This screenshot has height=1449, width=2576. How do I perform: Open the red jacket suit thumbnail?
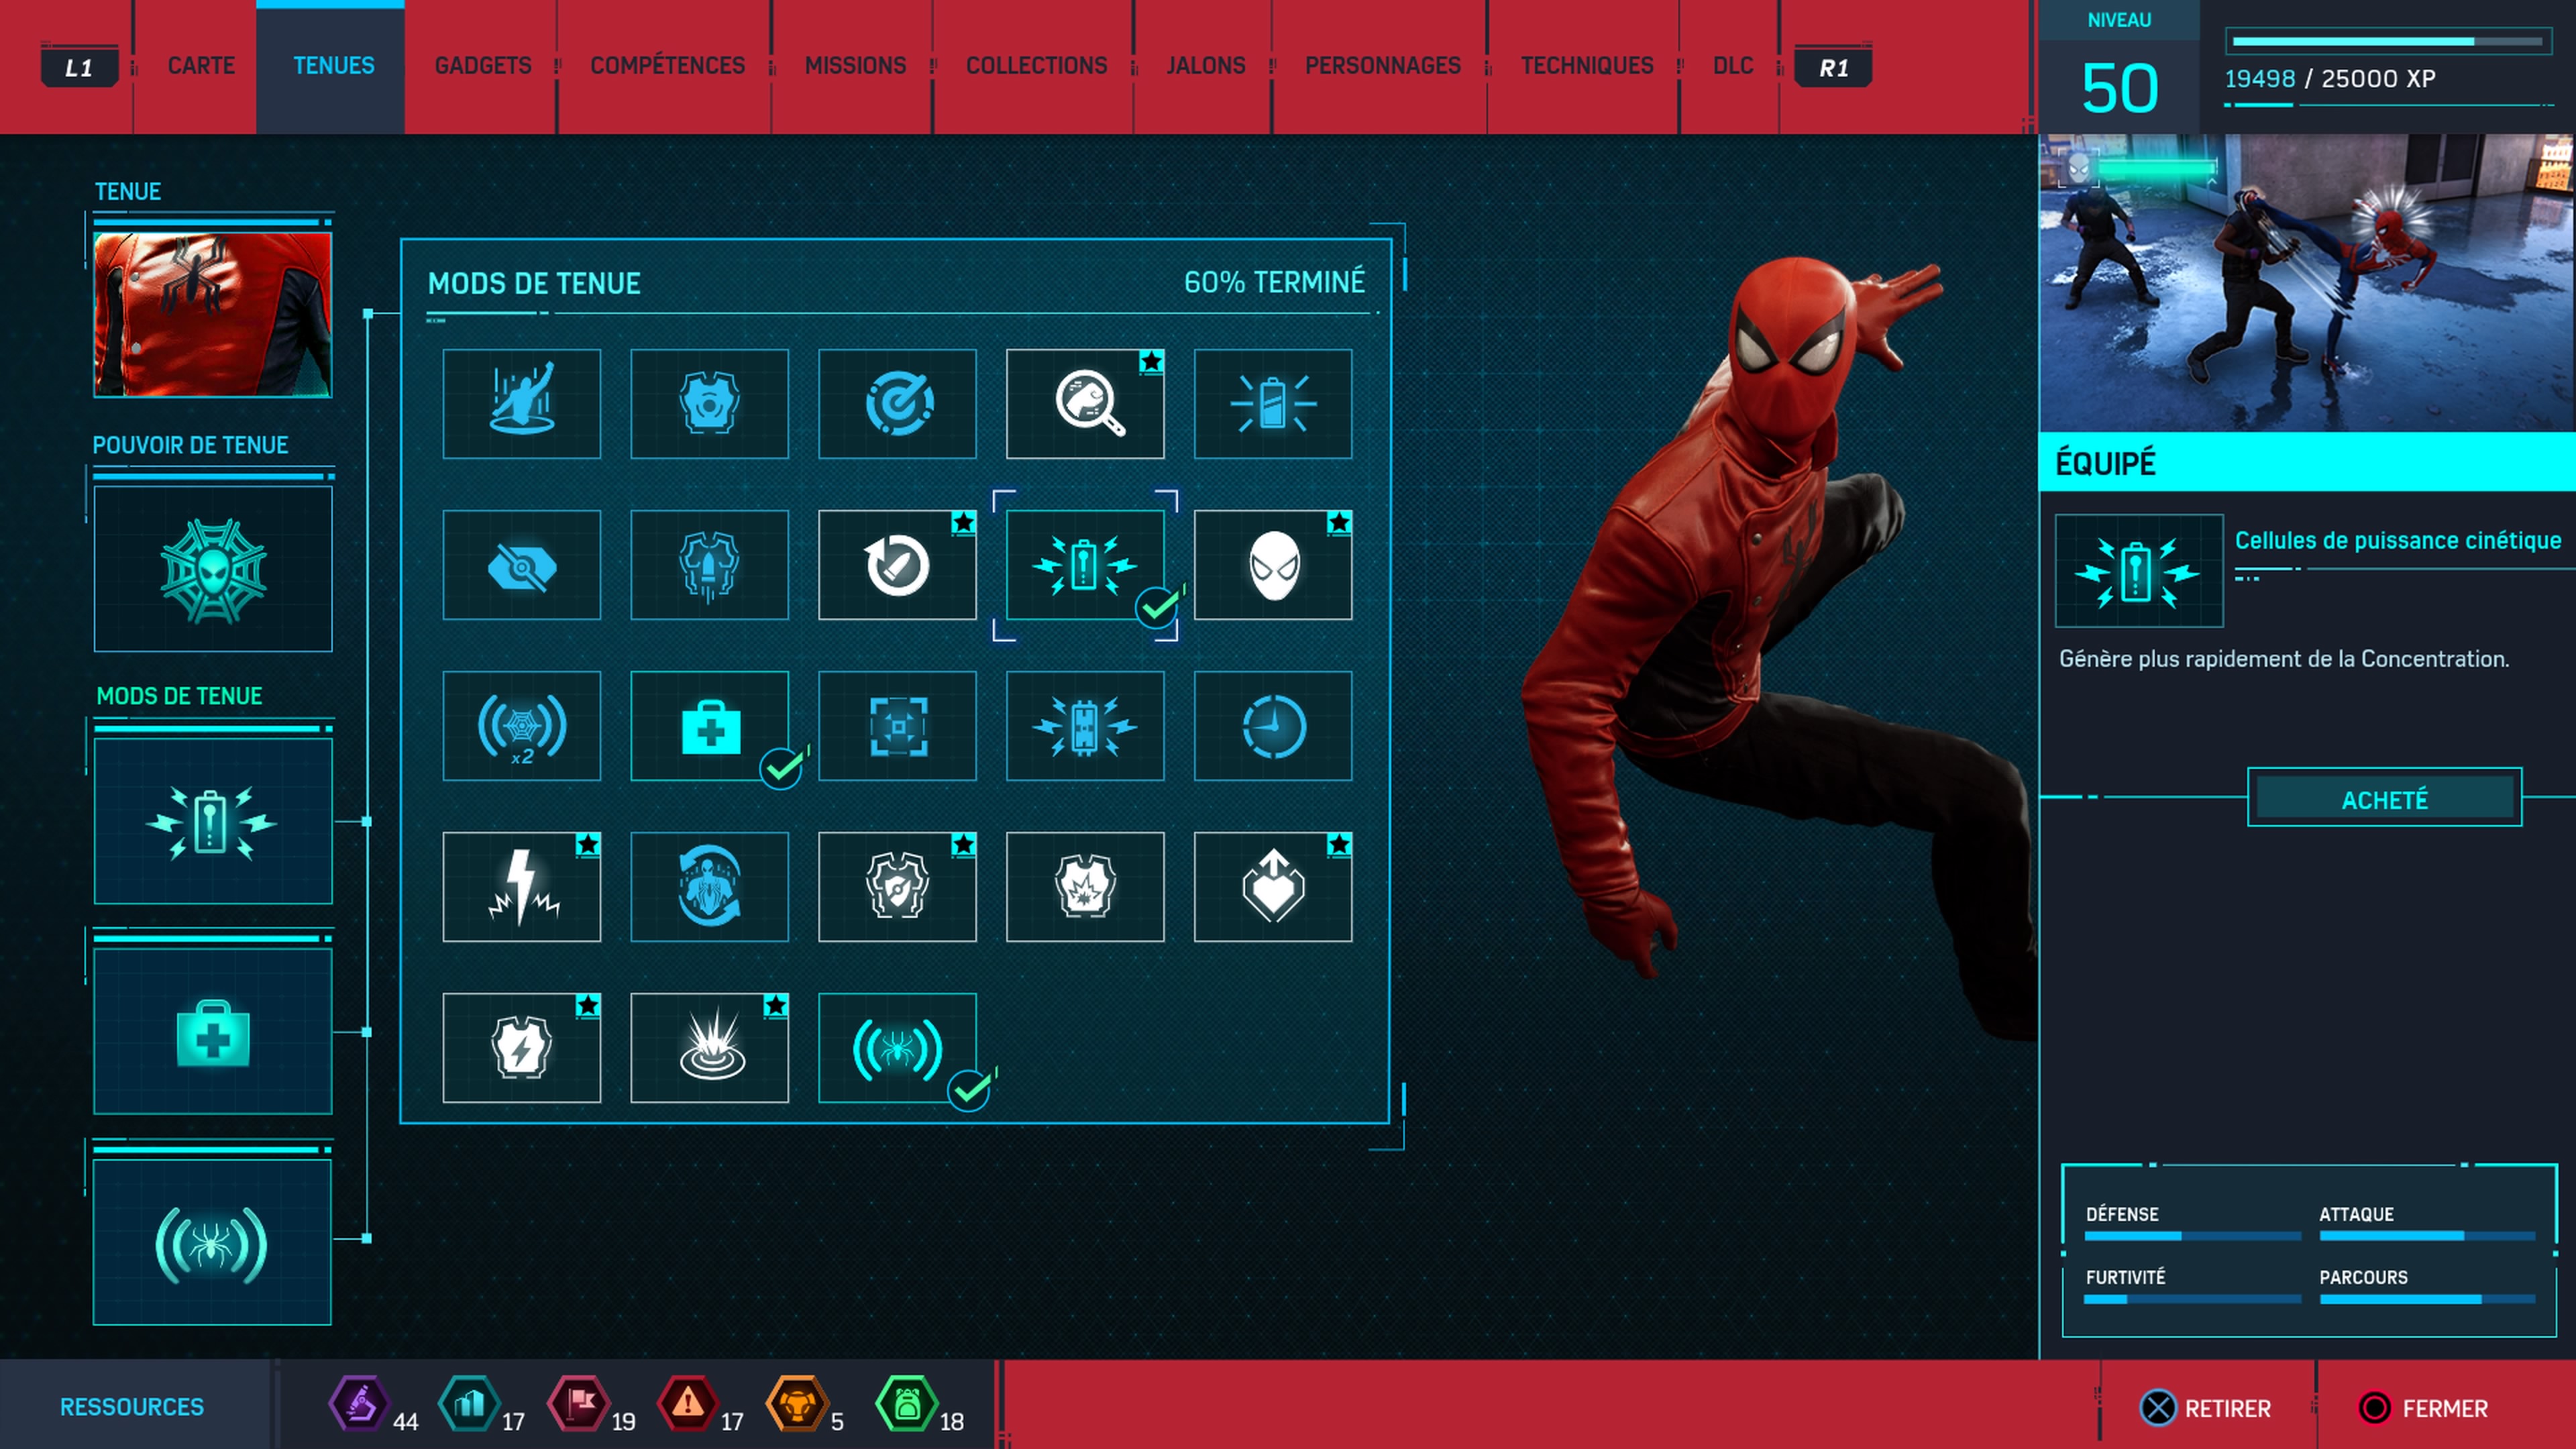point(213,315)
